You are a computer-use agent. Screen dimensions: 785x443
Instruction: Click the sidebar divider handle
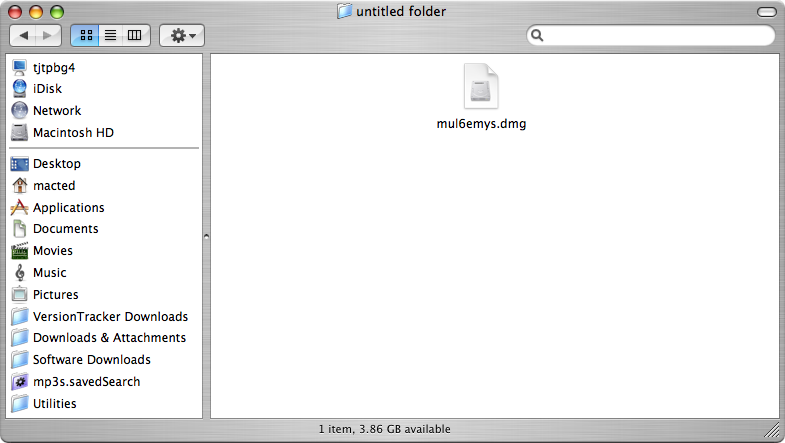point(206,236)
